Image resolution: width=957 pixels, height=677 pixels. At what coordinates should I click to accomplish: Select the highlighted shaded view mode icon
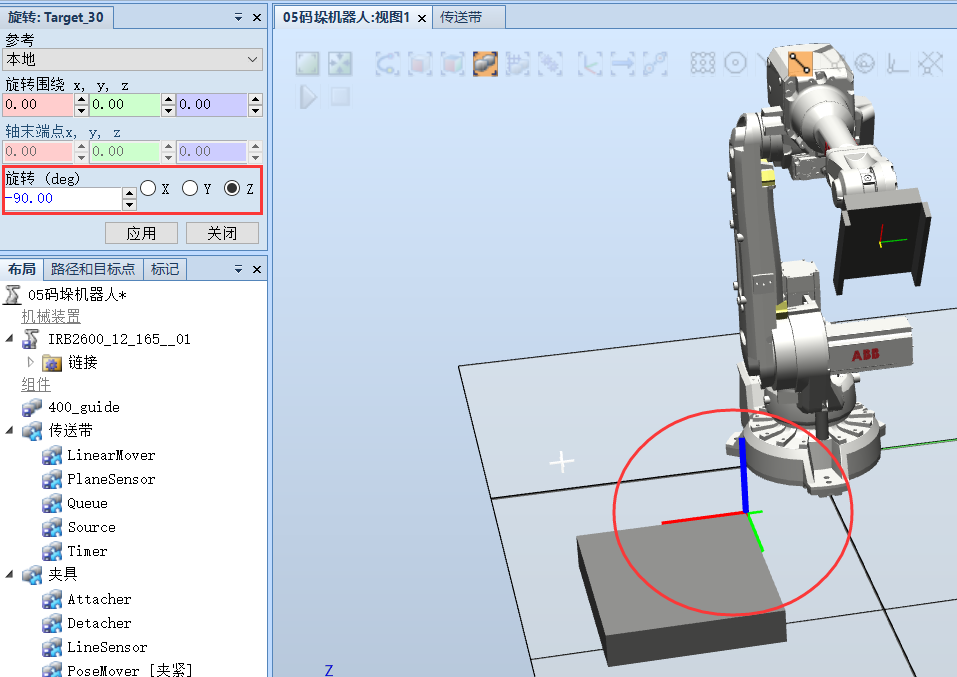pyautogui.click(x=485, y=63)
